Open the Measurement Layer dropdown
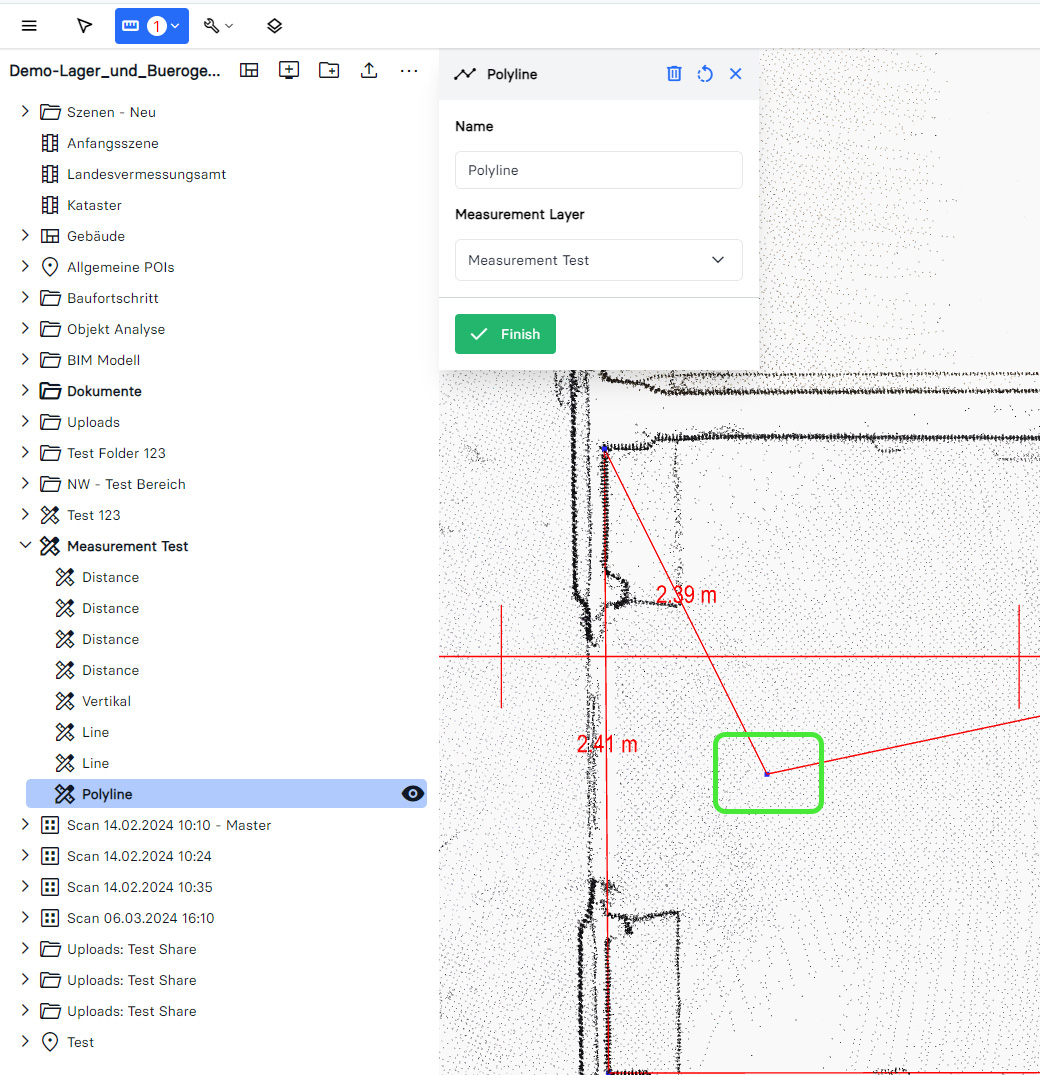Viewport: 1040px width, 1075px height. pos(598,260)
